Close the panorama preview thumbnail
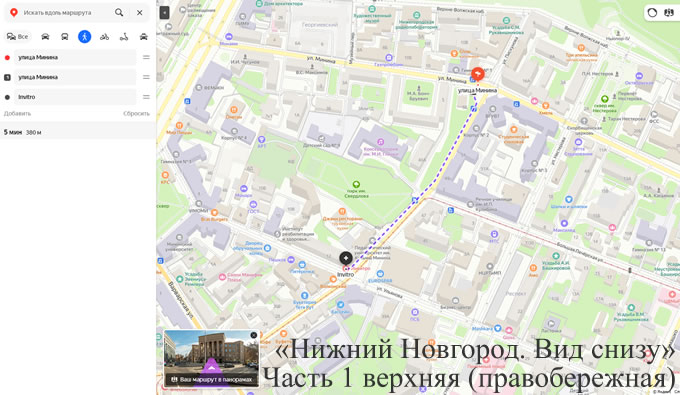The height and width of the screenshot is (395, 680). click(254, 335)
